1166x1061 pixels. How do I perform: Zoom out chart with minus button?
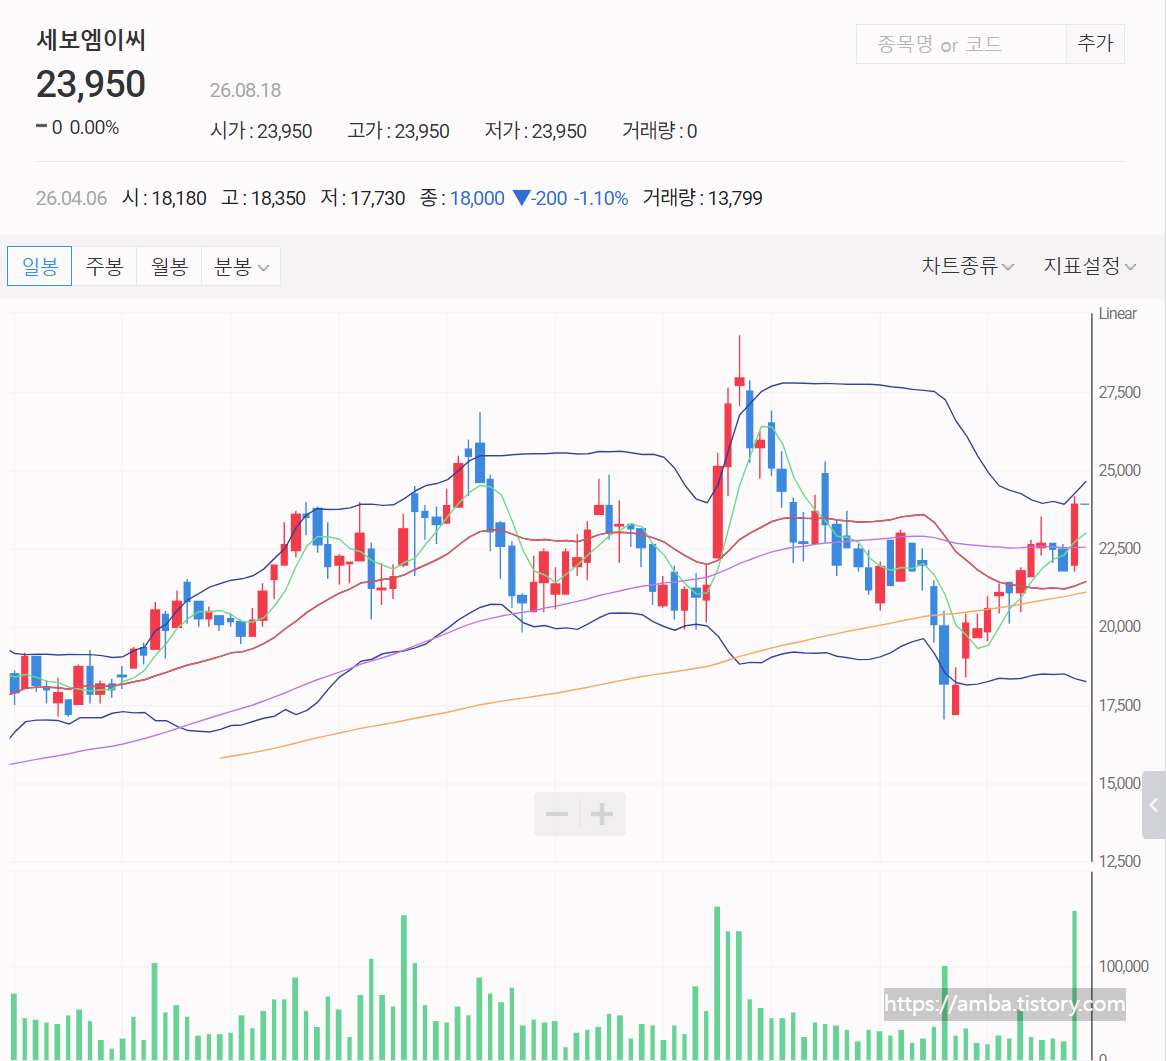557,814
